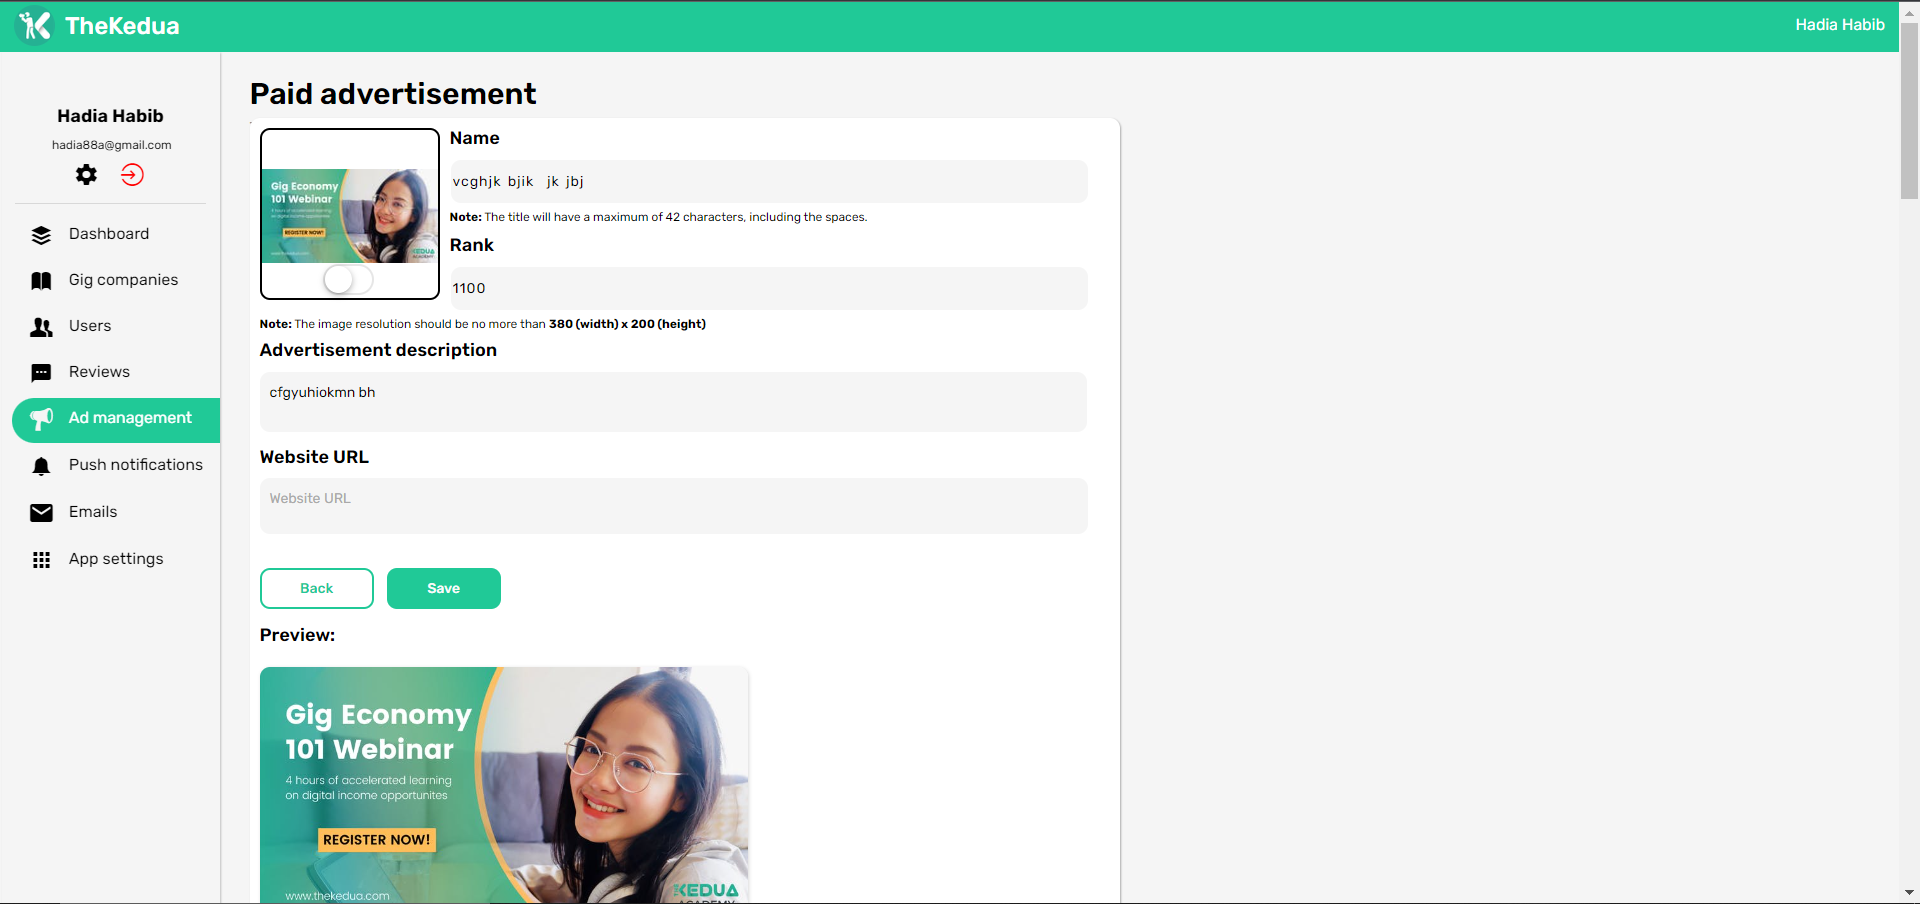Click the Preview: label
This screenshot has height=904, width=1920.
coord(297,635)
